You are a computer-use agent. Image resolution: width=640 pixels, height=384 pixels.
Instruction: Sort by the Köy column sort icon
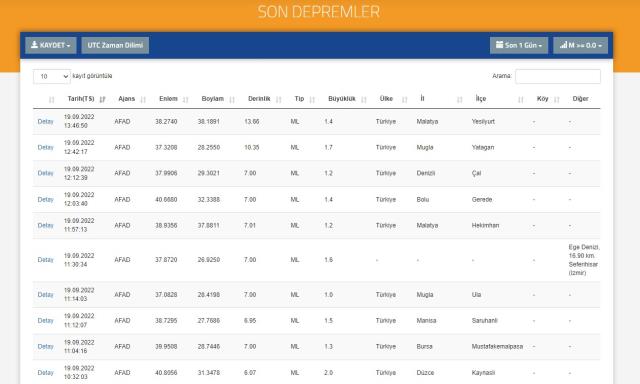(556, 99)
